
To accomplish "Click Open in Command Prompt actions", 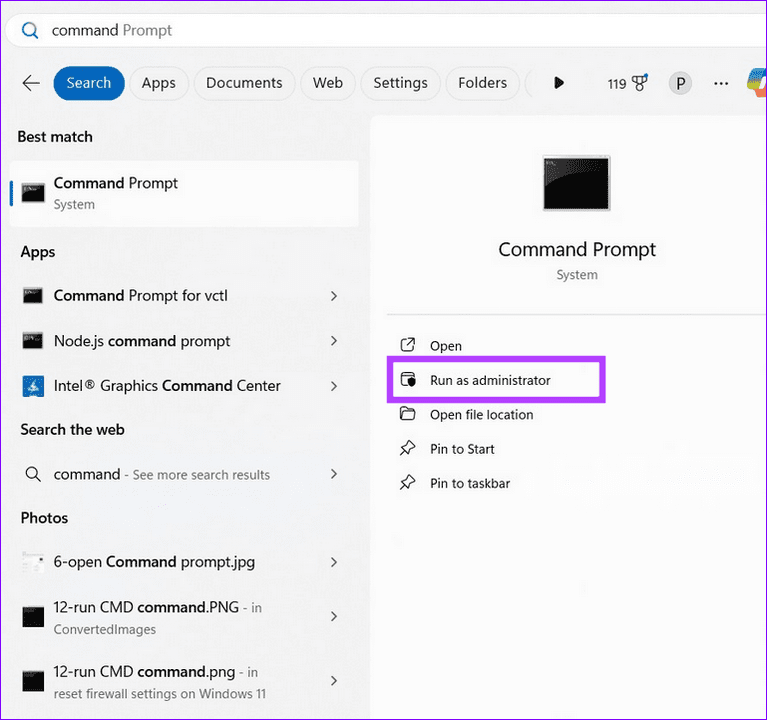I will coord(446,346).
